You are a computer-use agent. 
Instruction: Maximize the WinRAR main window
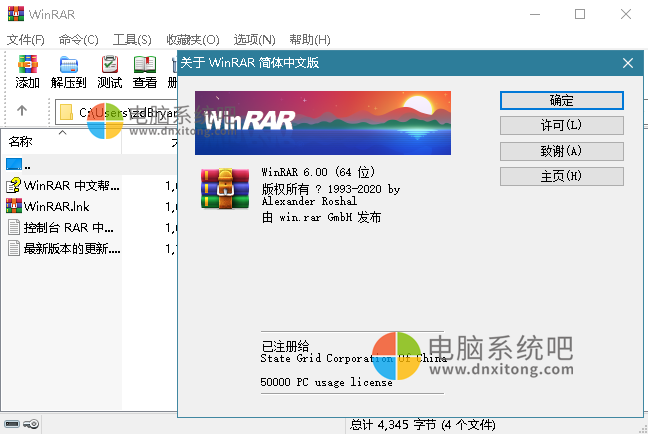point(580,14)
